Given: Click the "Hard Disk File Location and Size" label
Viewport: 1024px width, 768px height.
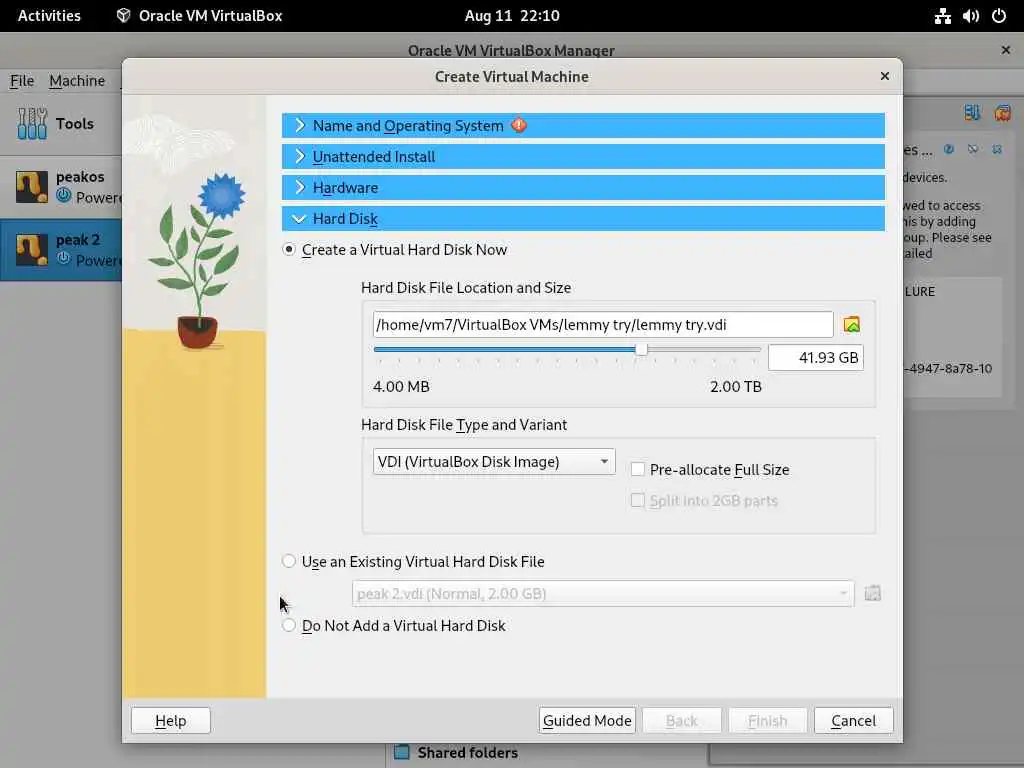Looking at the screenshot, I should [x=466, y=287].
